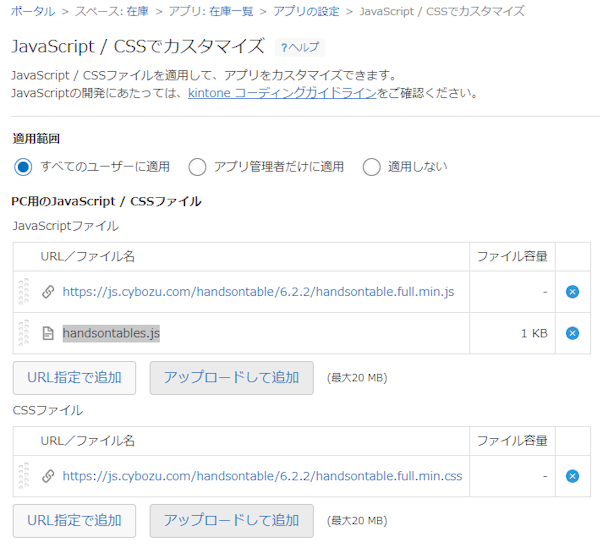Click the handsontables.js file name
Screen dimensions: 600x548
[111, 333]
